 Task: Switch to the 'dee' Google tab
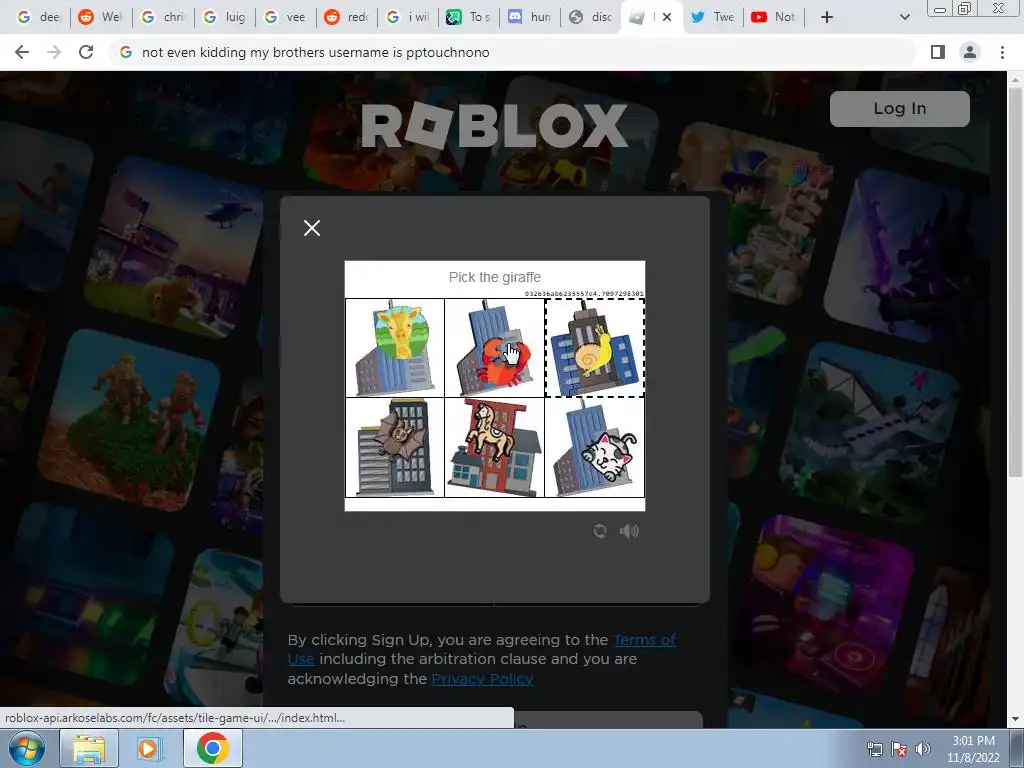tap(38, 17)
